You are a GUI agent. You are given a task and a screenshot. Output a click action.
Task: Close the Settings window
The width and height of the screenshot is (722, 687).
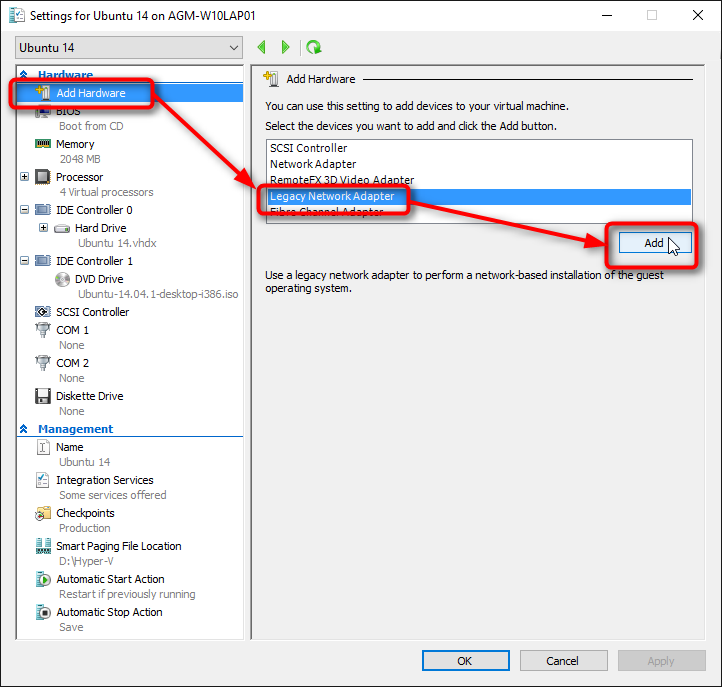pos(698,15)
